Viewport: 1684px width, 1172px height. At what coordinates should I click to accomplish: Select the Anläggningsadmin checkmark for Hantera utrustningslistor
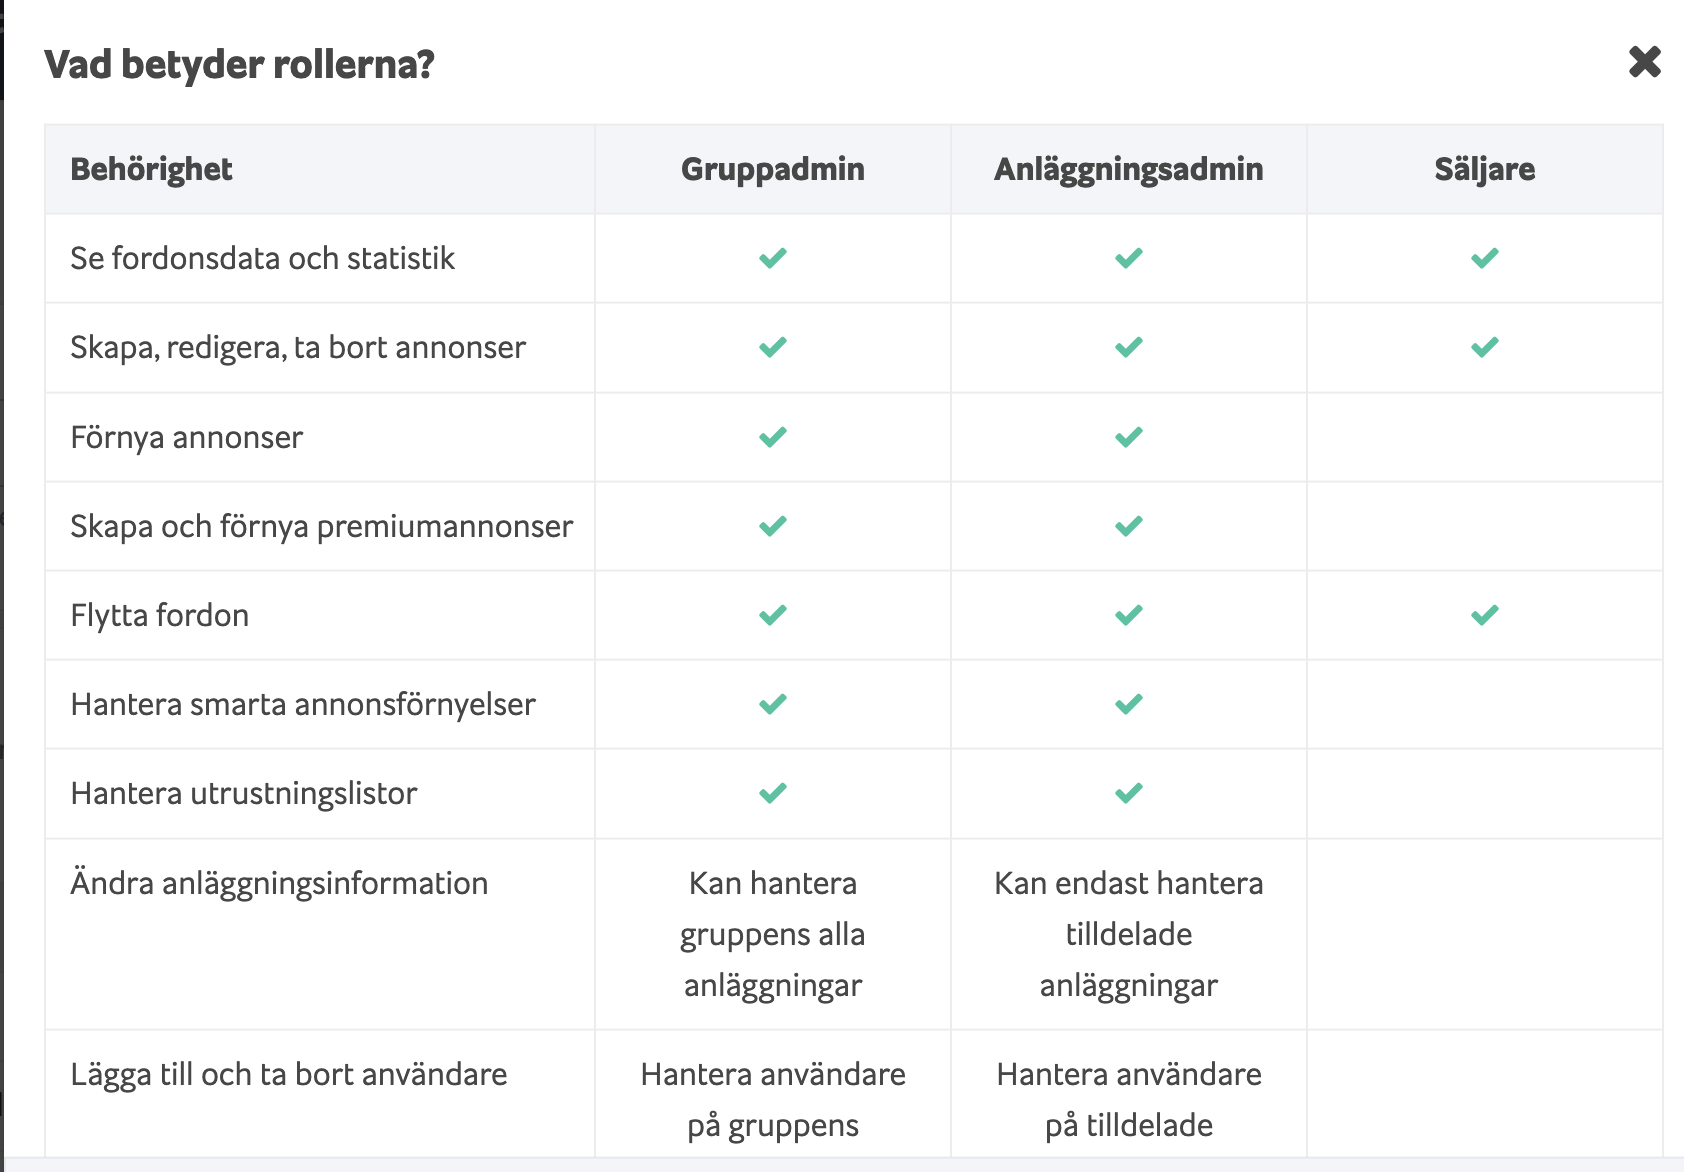1127,793
